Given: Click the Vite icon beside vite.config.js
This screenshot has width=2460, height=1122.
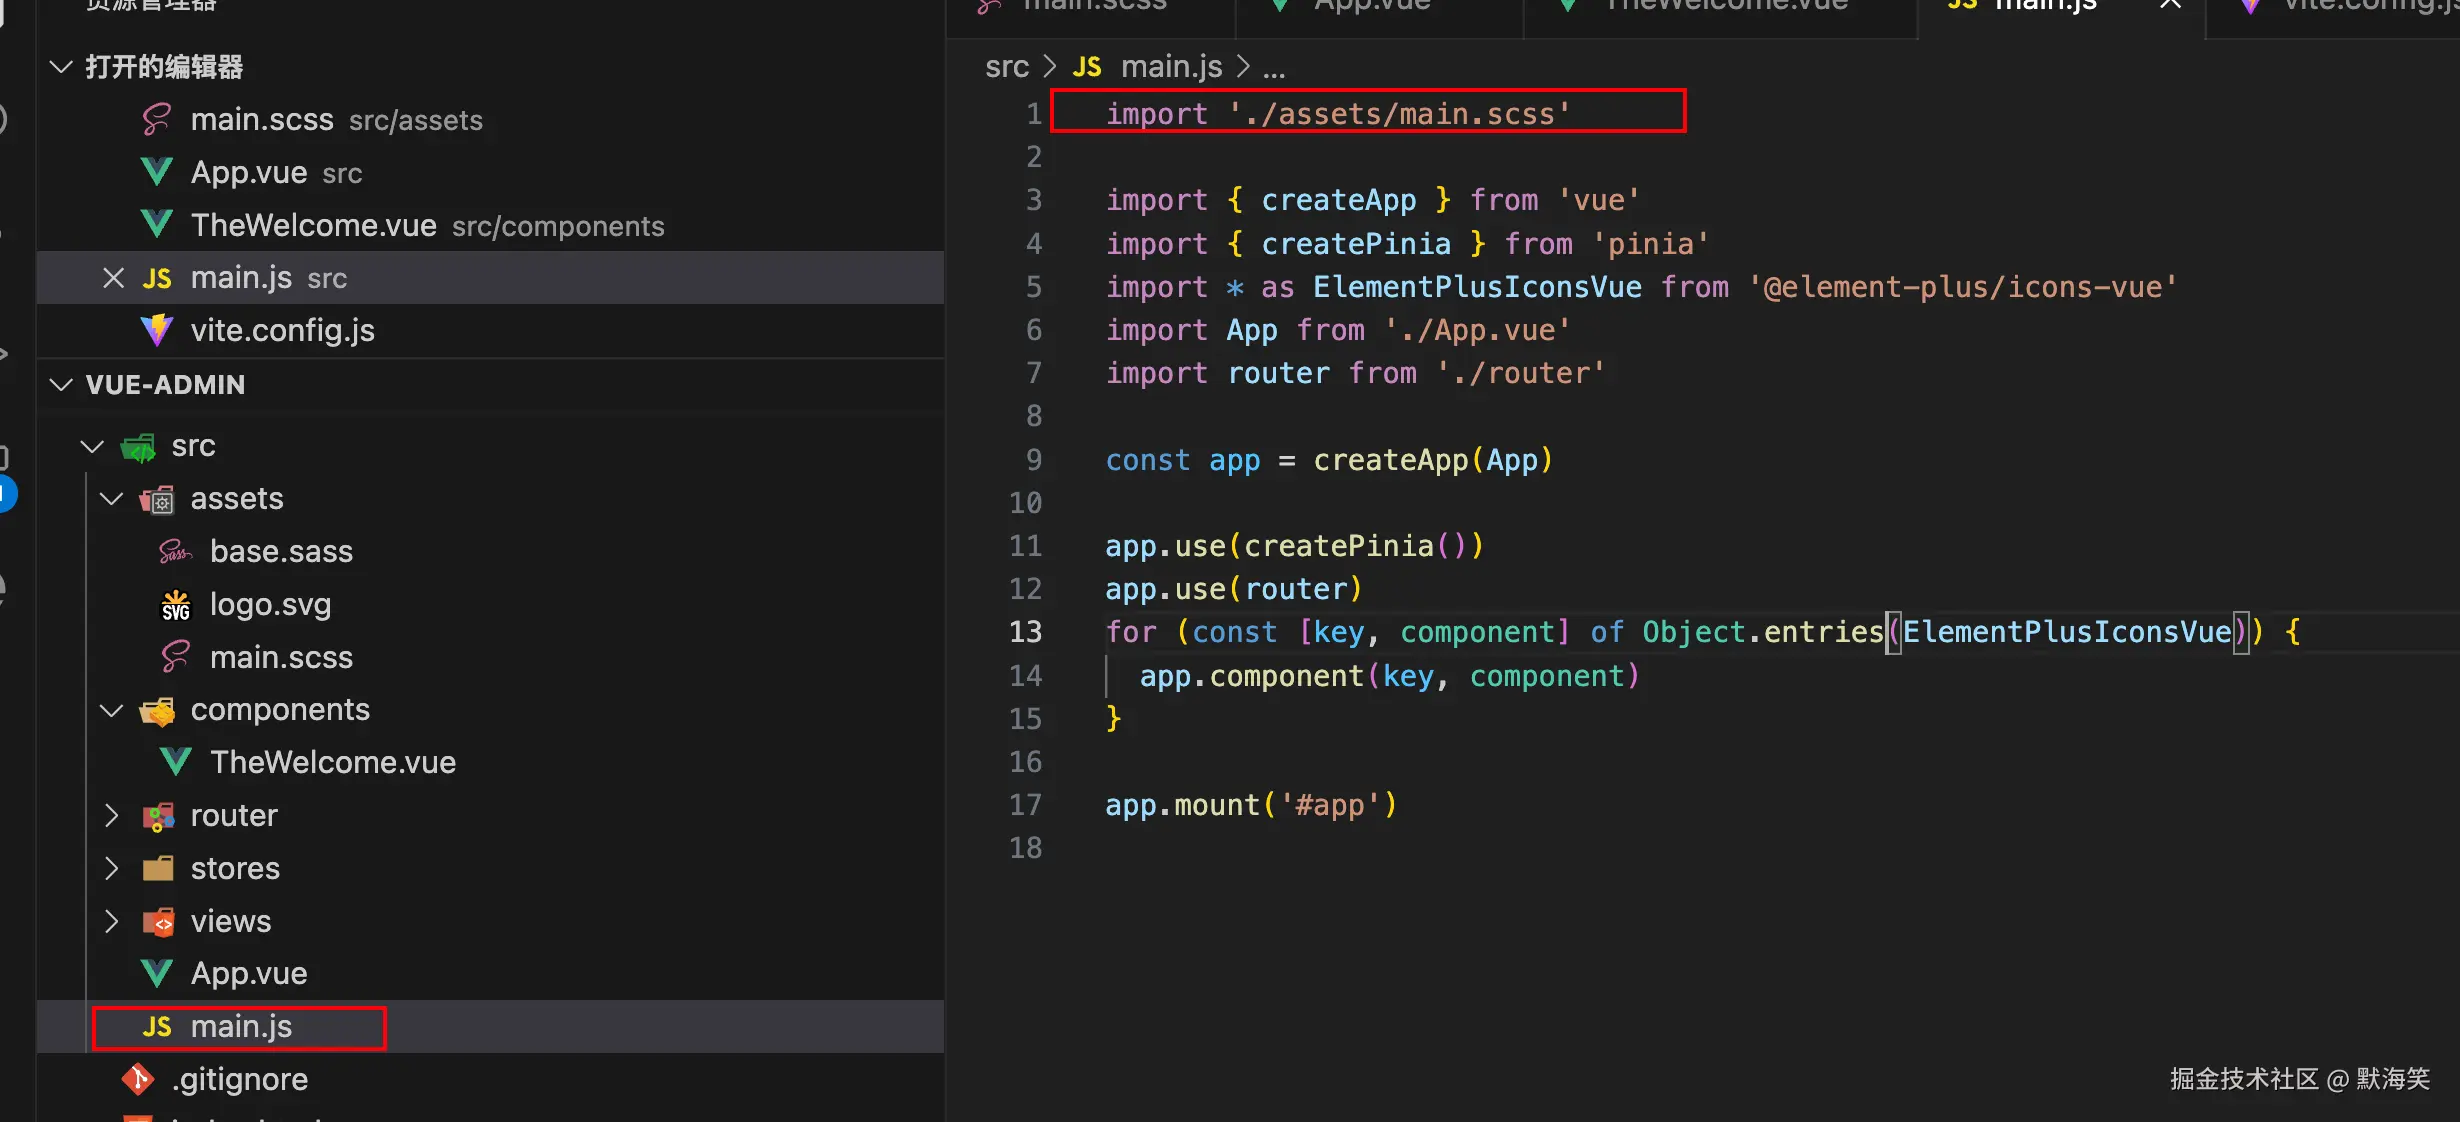Looking at the screenshot, I should coord(157,330).
